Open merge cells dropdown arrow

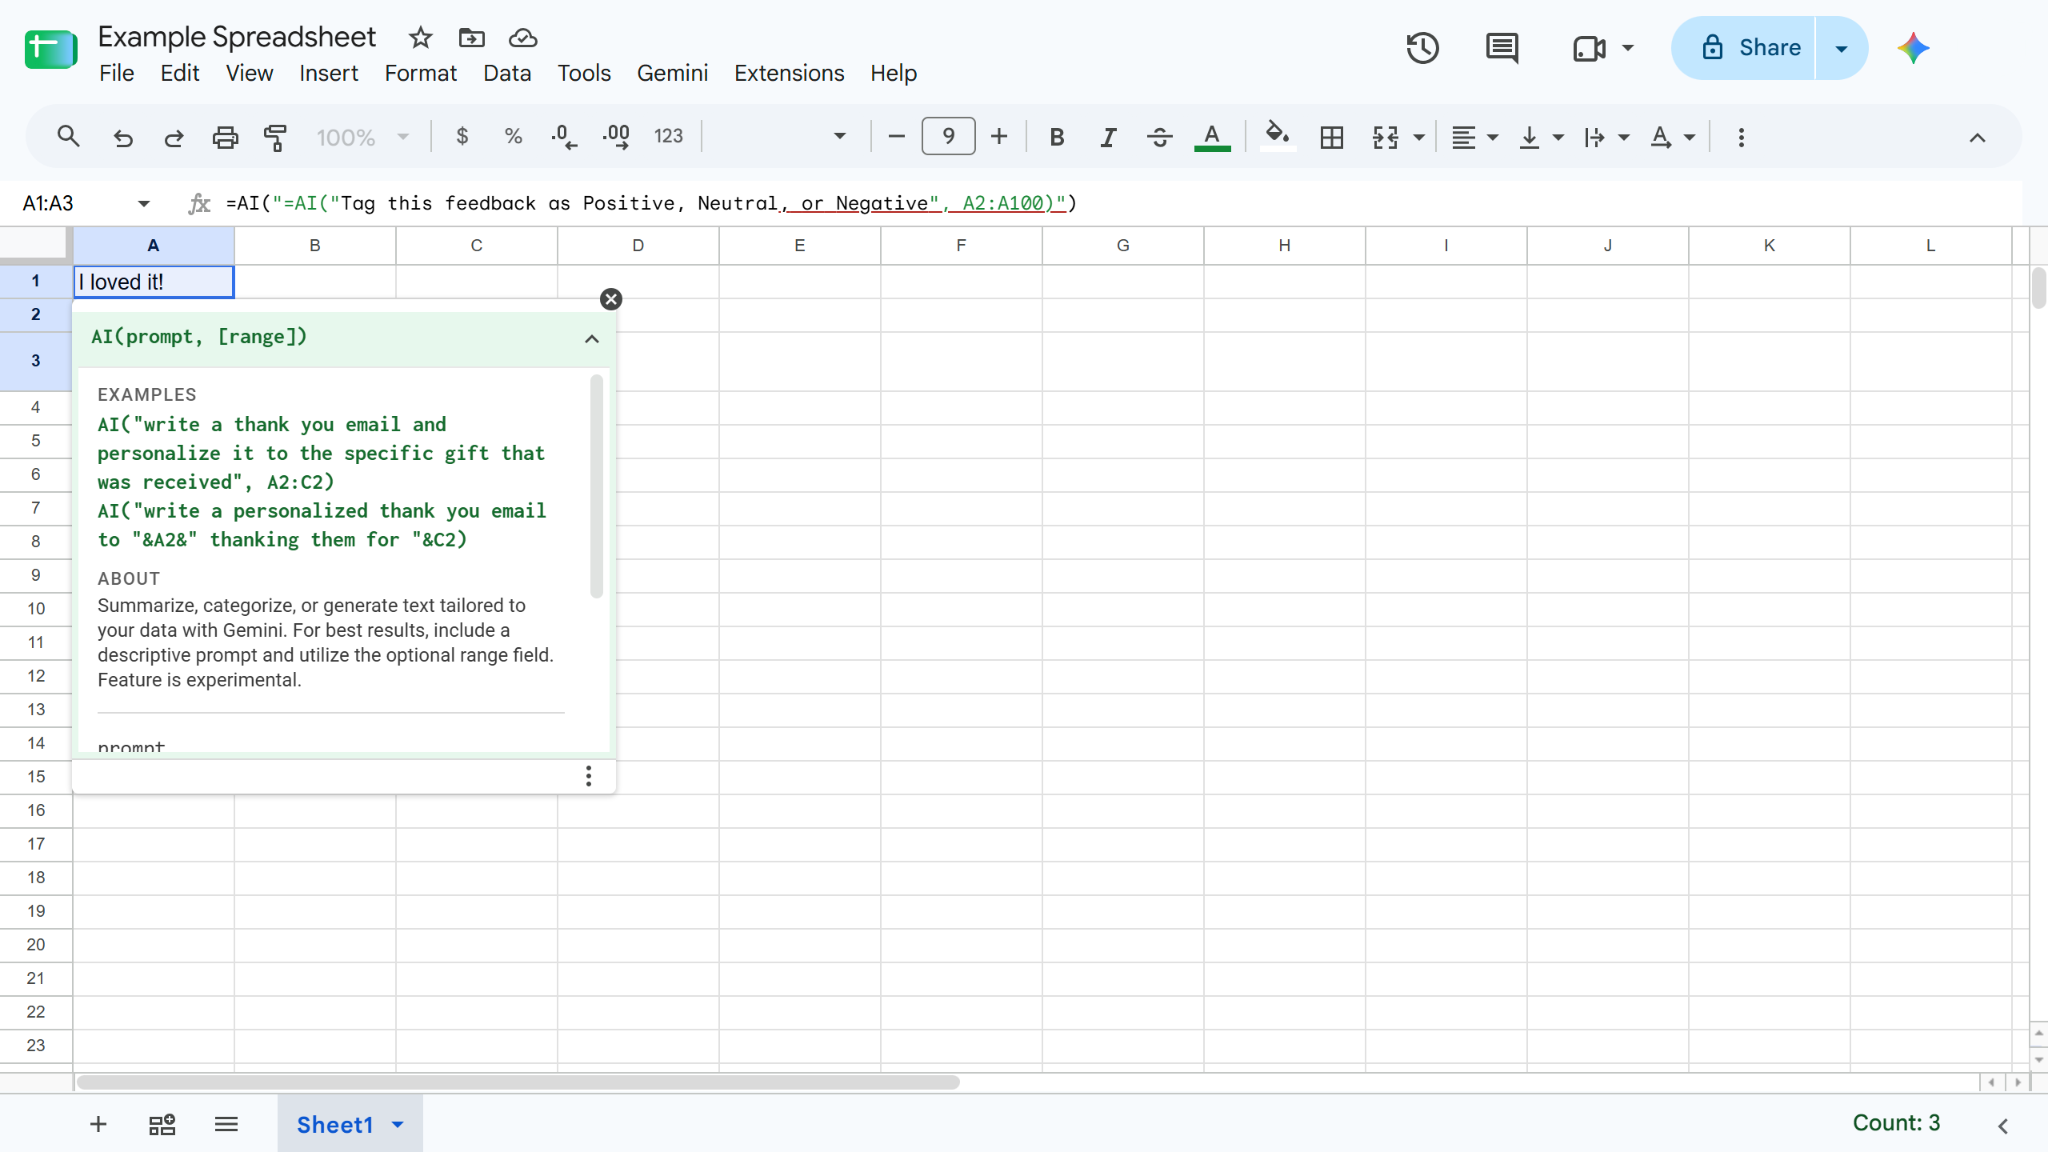1419,138
